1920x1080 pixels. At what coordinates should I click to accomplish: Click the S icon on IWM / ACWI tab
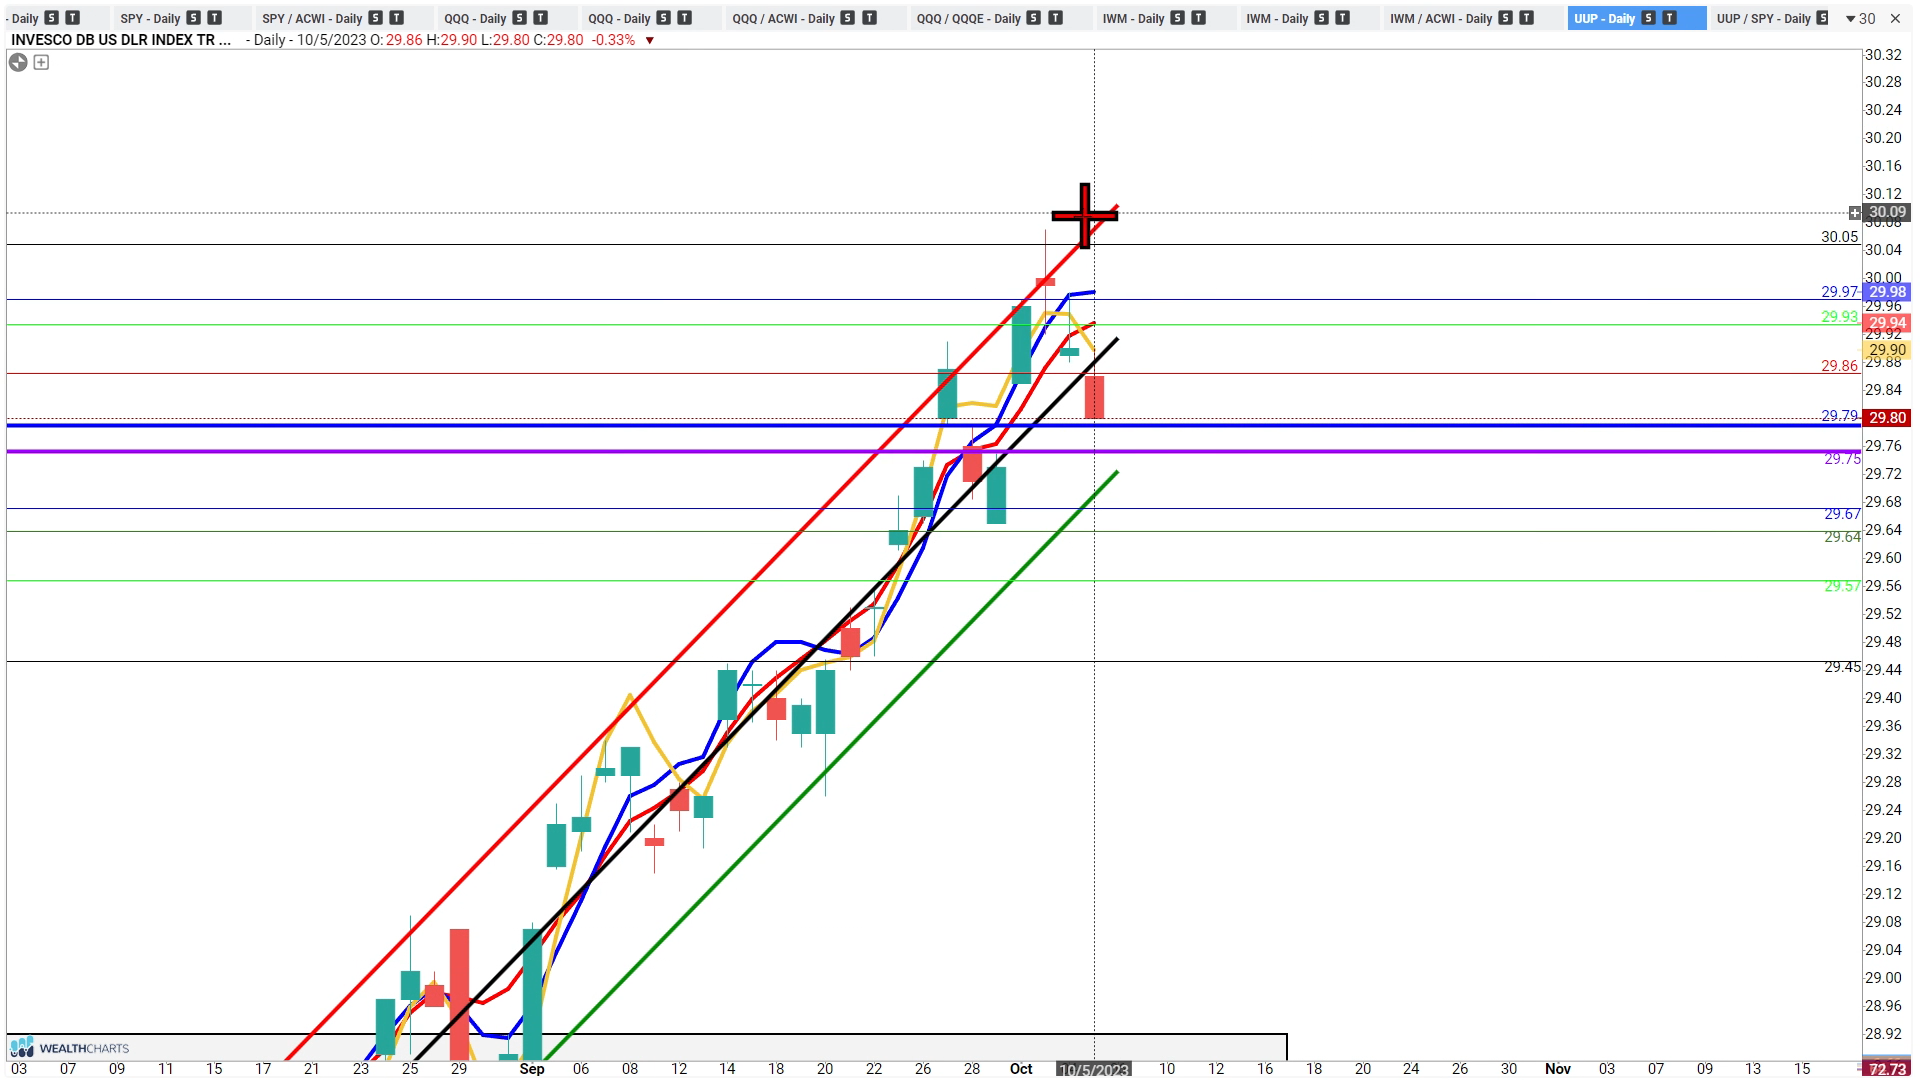click(x=1506, y=18)
